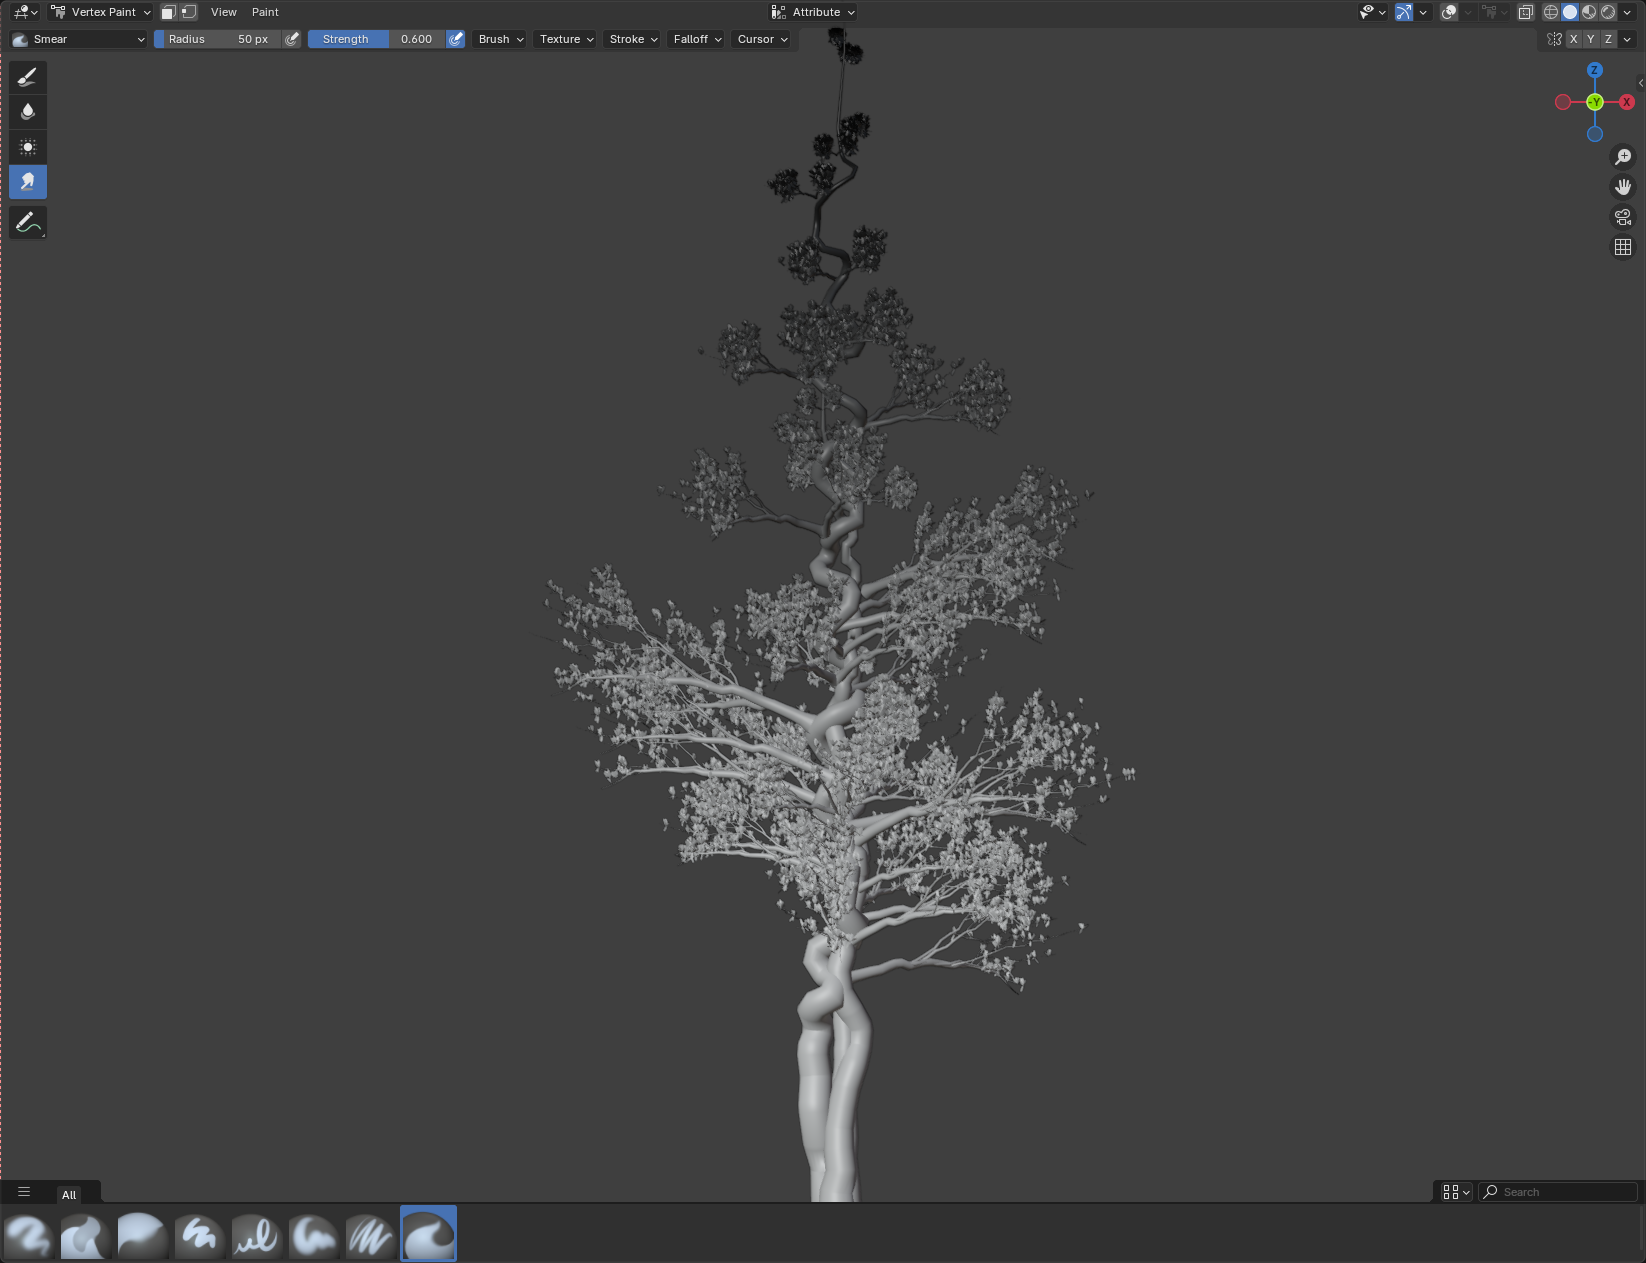
Task: Switch perspective/orthographic with grid icon
Action: click(1623, 247)
